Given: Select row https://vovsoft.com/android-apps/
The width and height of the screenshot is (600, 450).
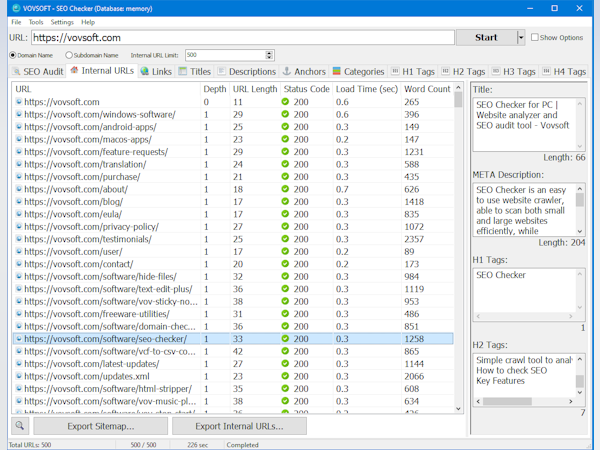Looking at the screenshot, I should [233, 127].
